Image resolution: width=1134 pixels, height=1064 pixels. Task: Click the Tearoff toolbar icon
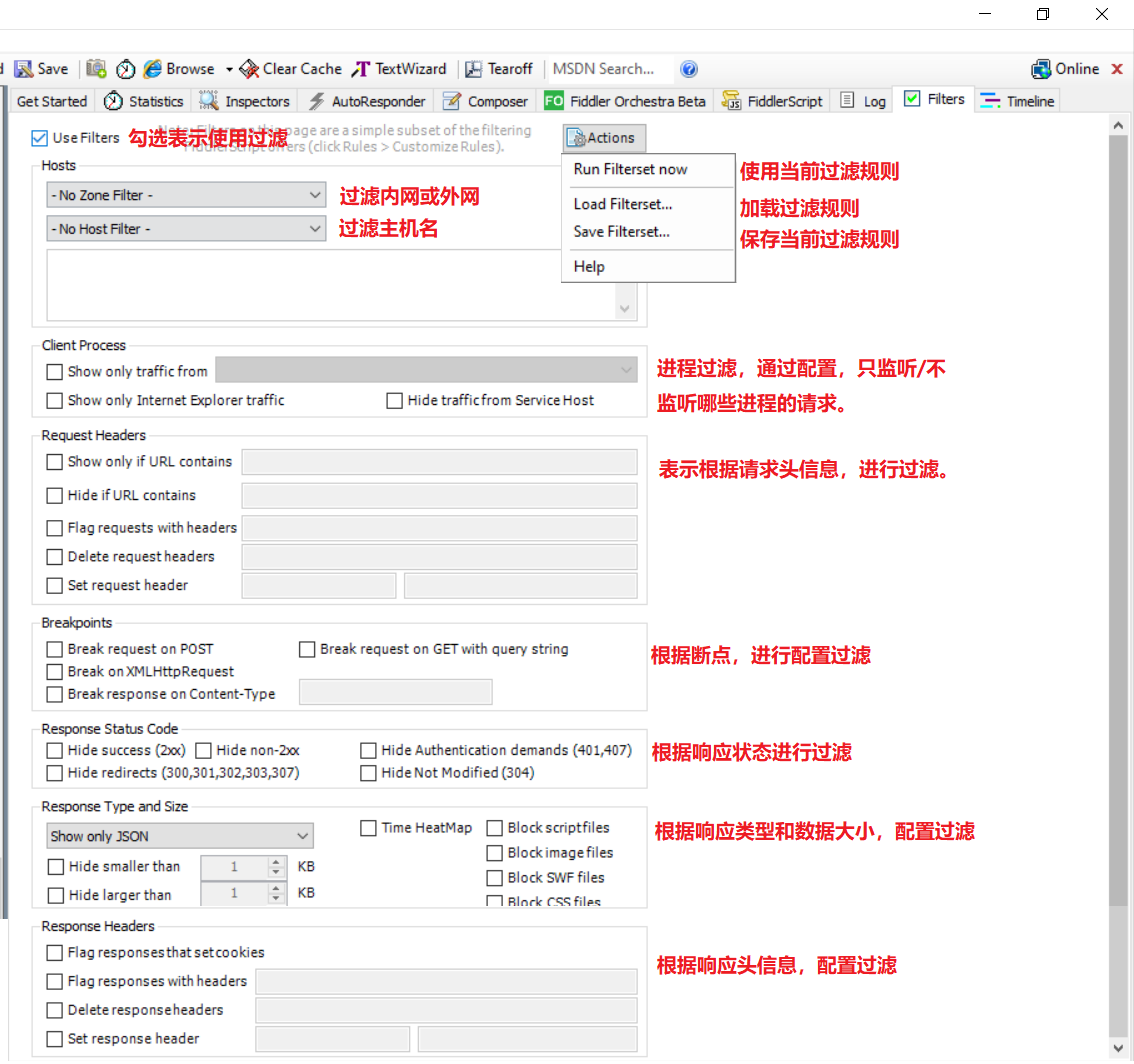point(474,69)
